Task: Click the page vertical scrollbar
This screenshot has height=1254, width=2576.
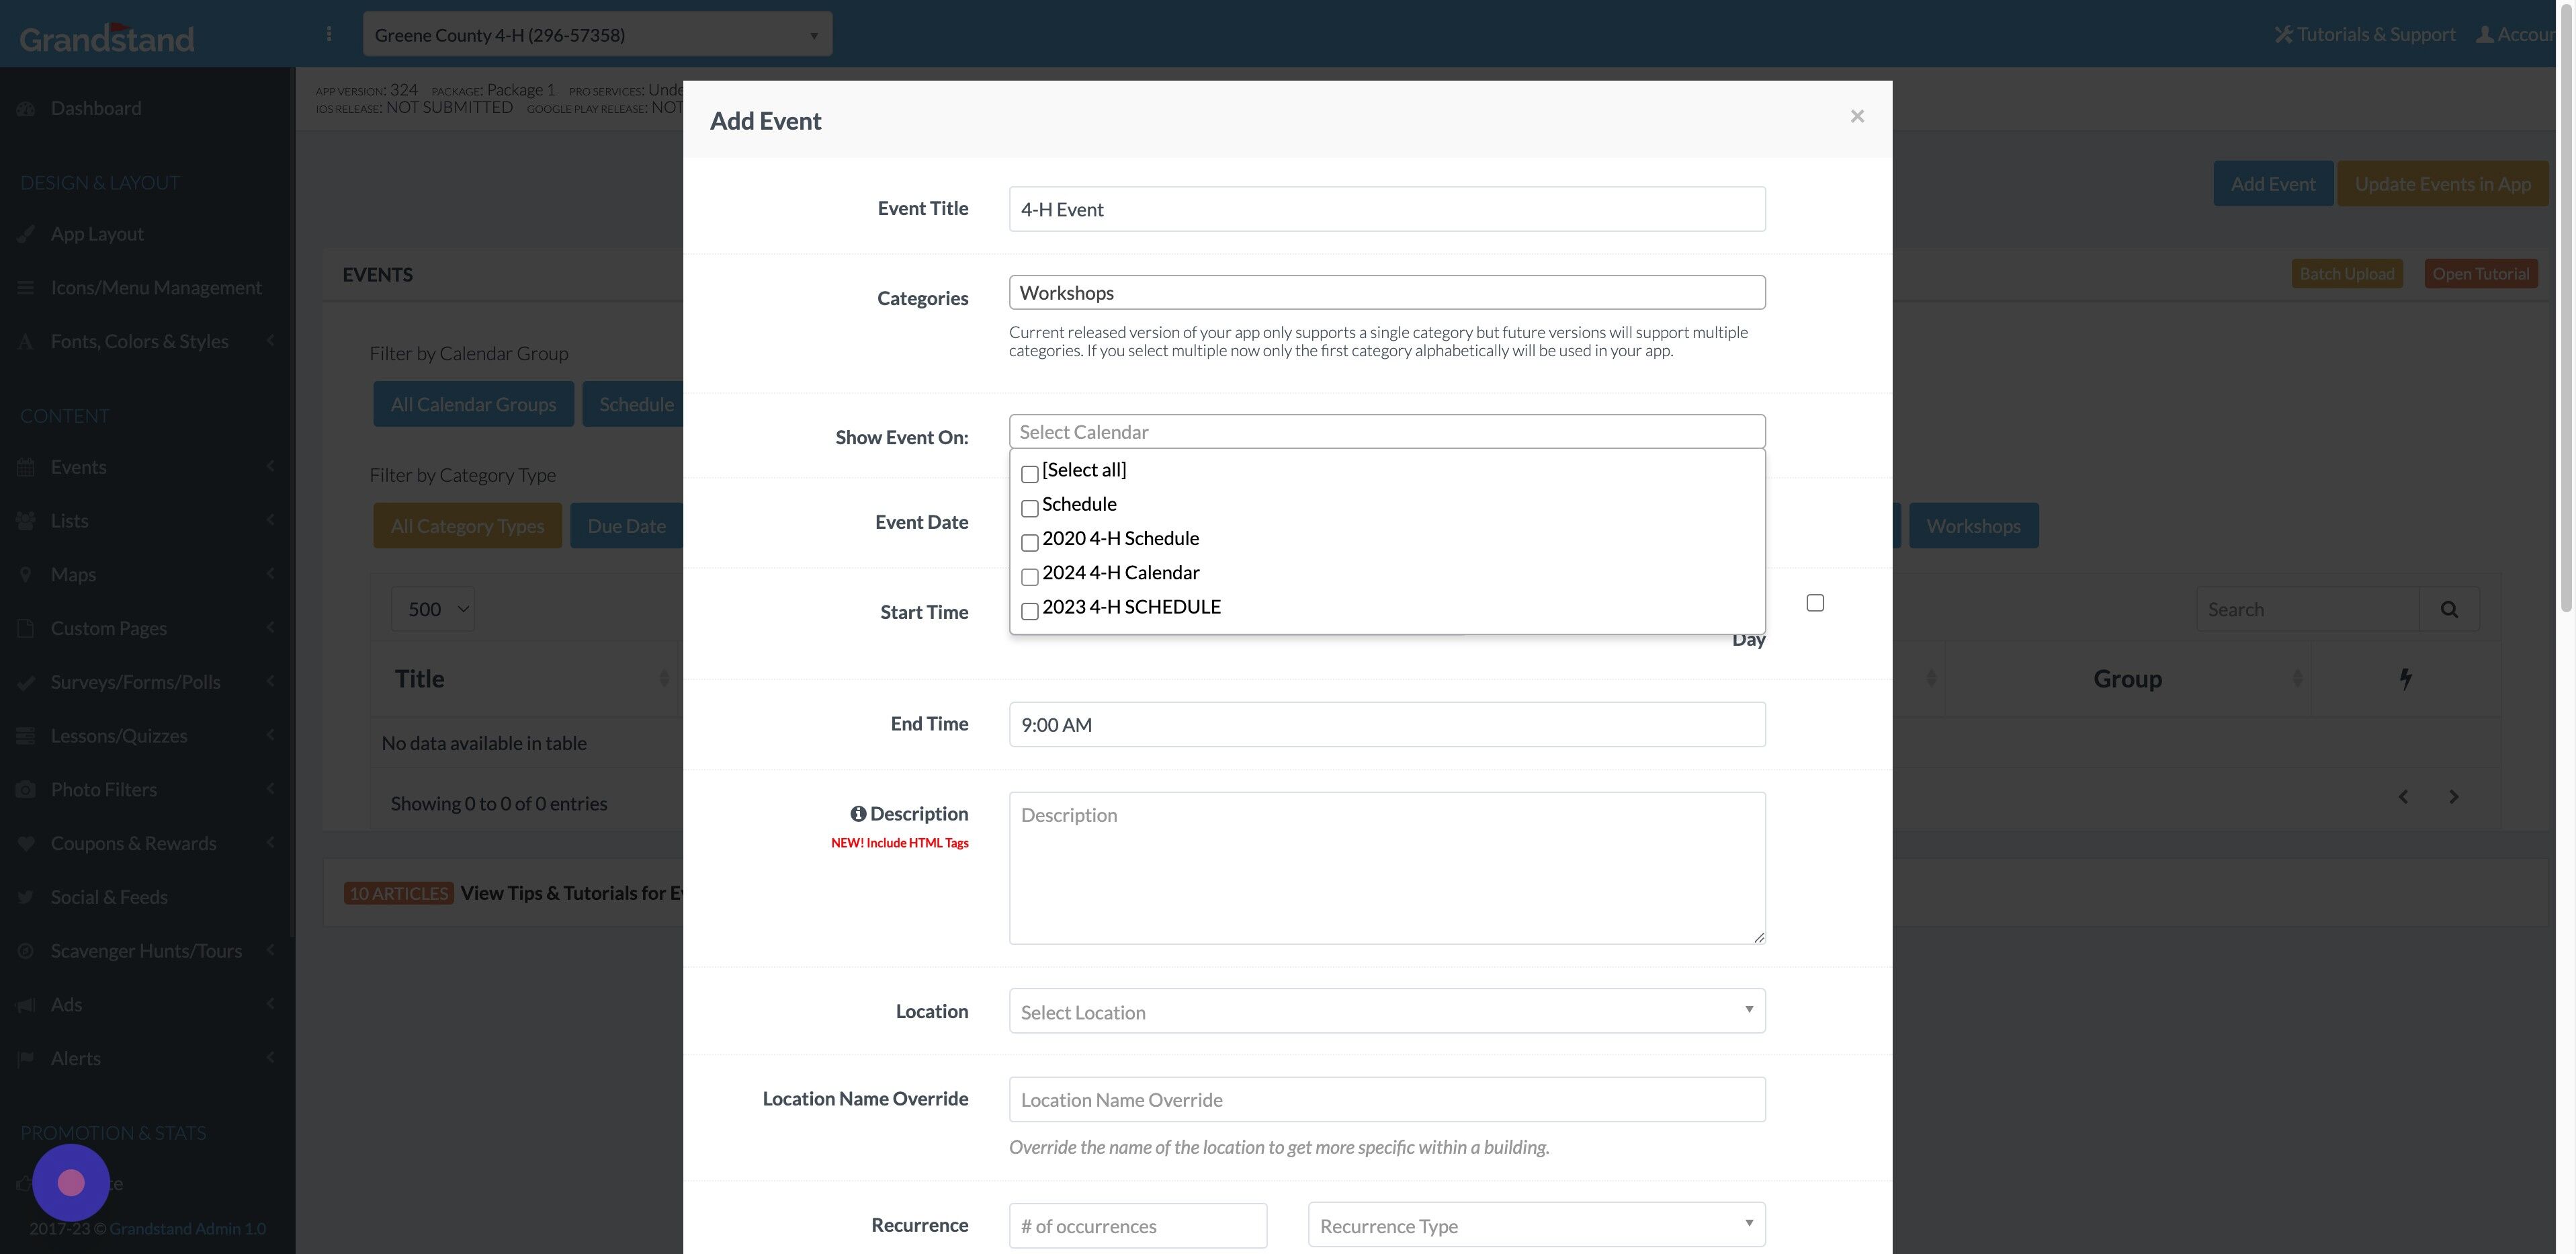Action: pyautogui.click(x=2566, y=310)
